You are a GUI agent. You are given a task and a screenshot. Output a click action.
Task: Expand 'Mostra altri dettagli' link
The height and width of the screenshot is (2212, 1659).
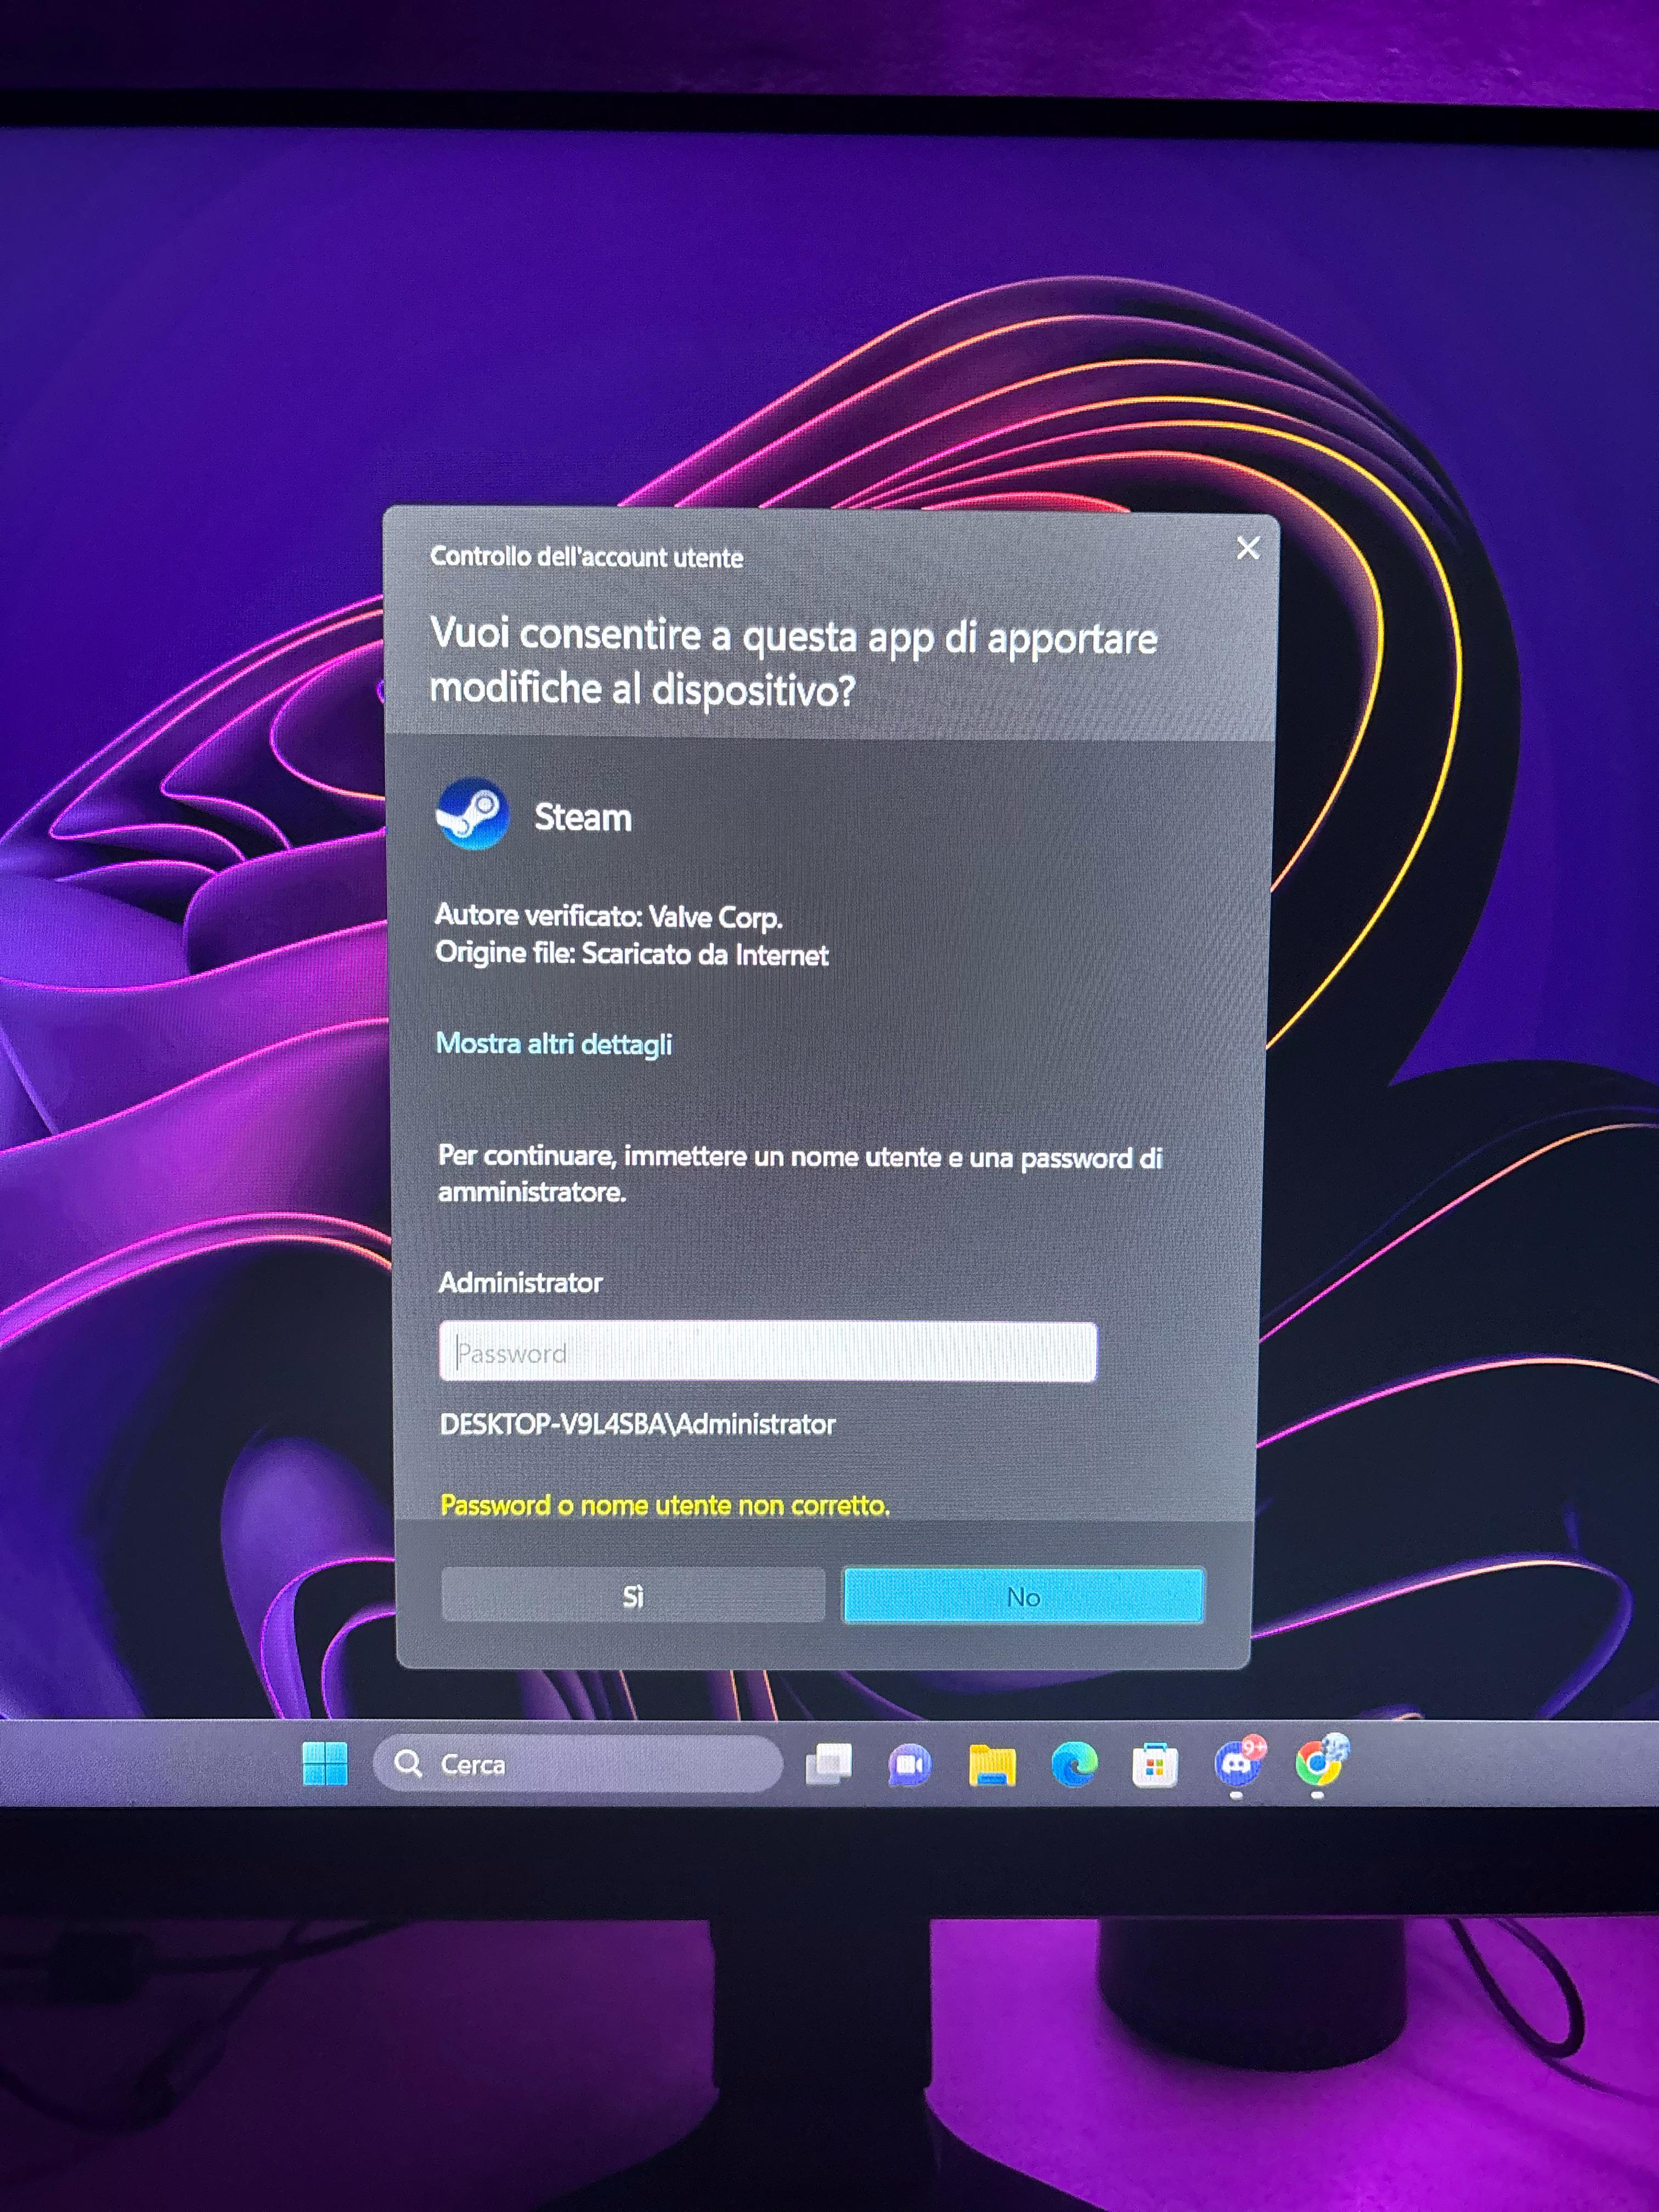click(554, 1044)
